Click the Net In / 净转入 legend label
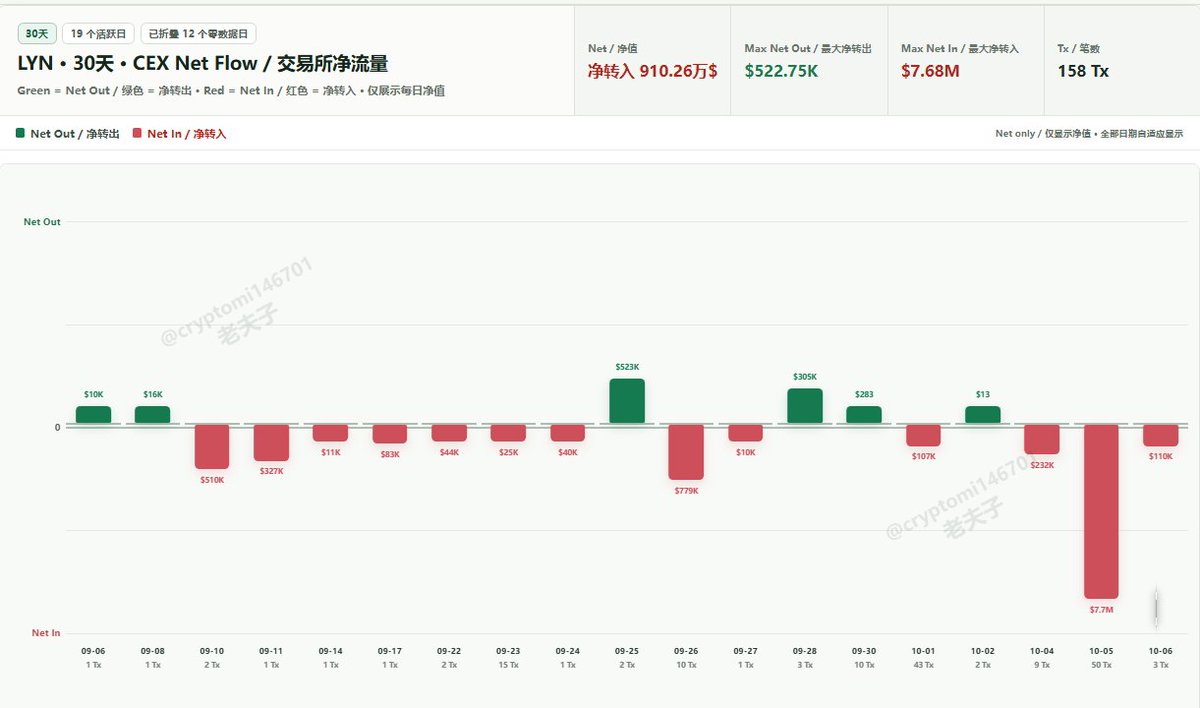 tap(187, 134)
